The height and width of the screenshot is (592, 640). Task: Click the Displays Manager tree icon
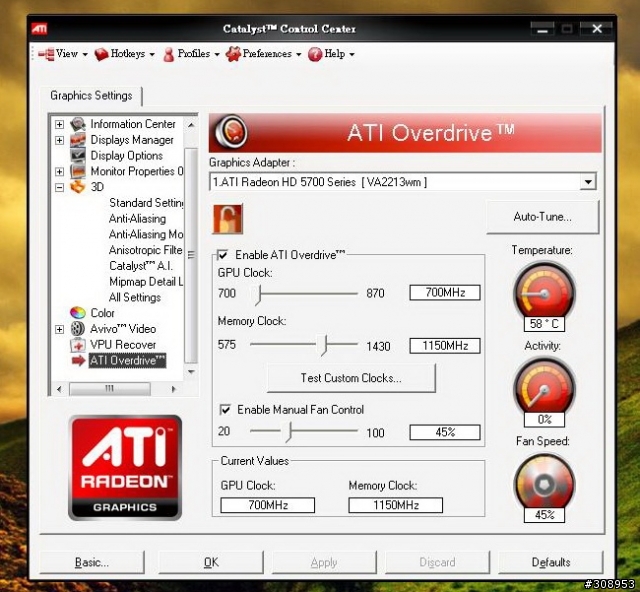(78, 140)
